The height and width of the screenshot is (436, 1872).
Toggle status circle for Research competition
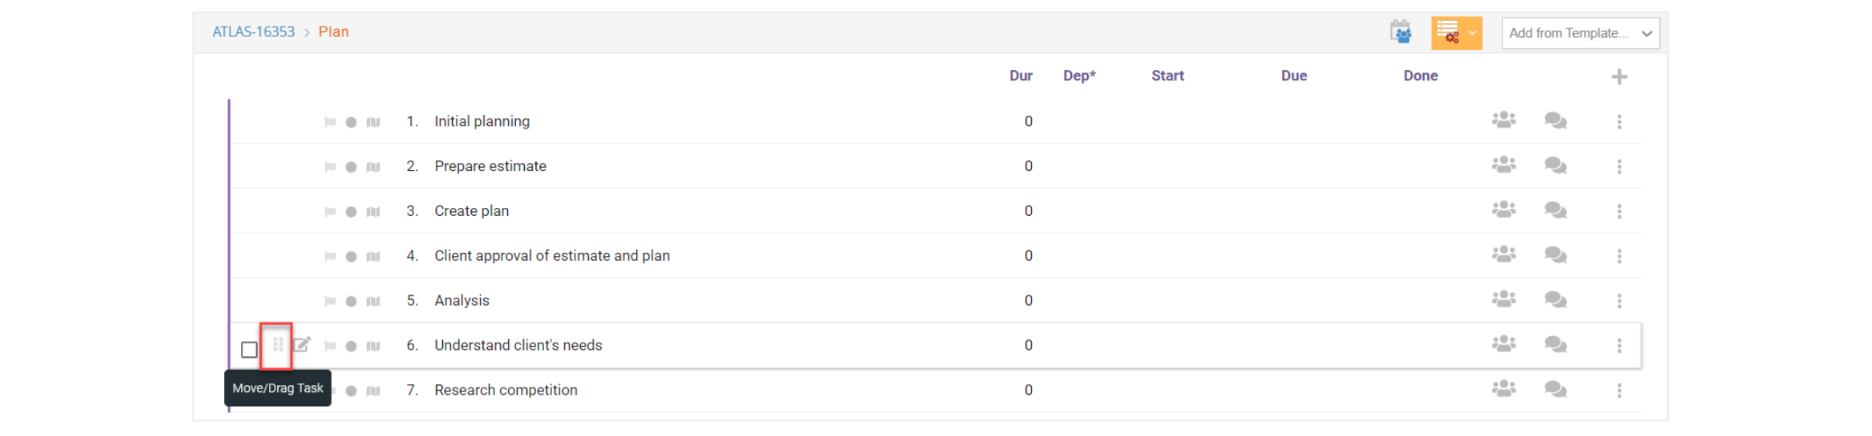click(351, 391)
